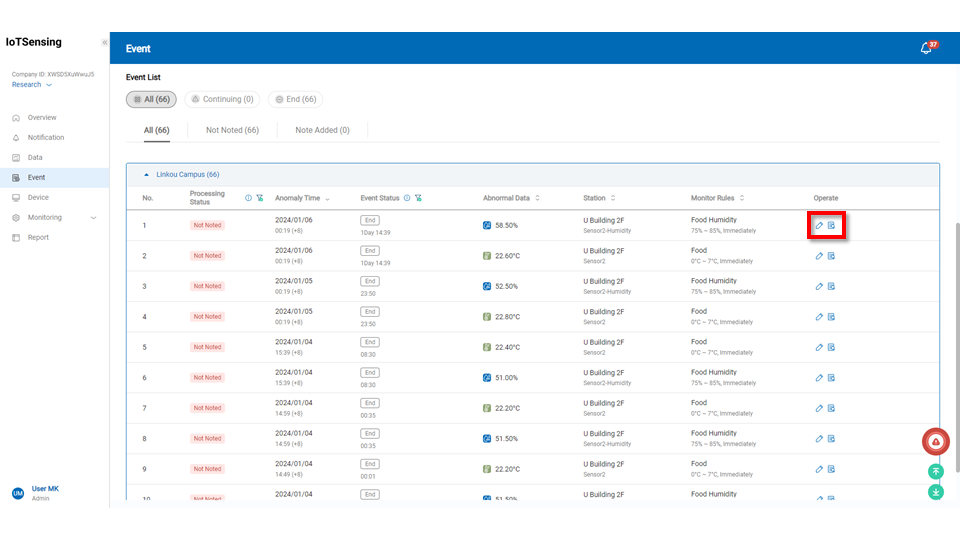Click the edit pencil icon for event row 1
960x540 pixels.
pos(819,225)
